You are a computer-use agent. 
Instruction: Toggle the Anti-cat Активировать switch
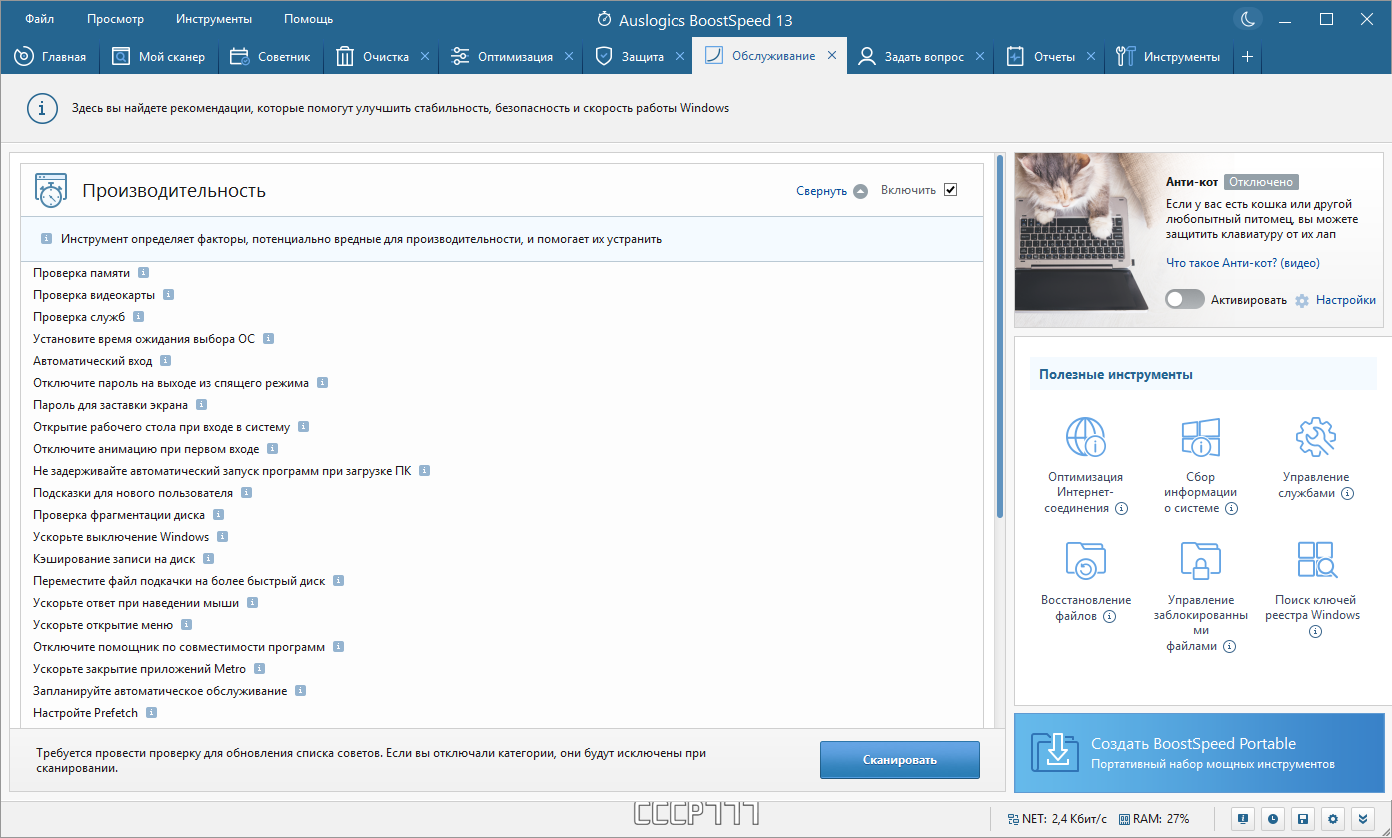pos(1184,299)
